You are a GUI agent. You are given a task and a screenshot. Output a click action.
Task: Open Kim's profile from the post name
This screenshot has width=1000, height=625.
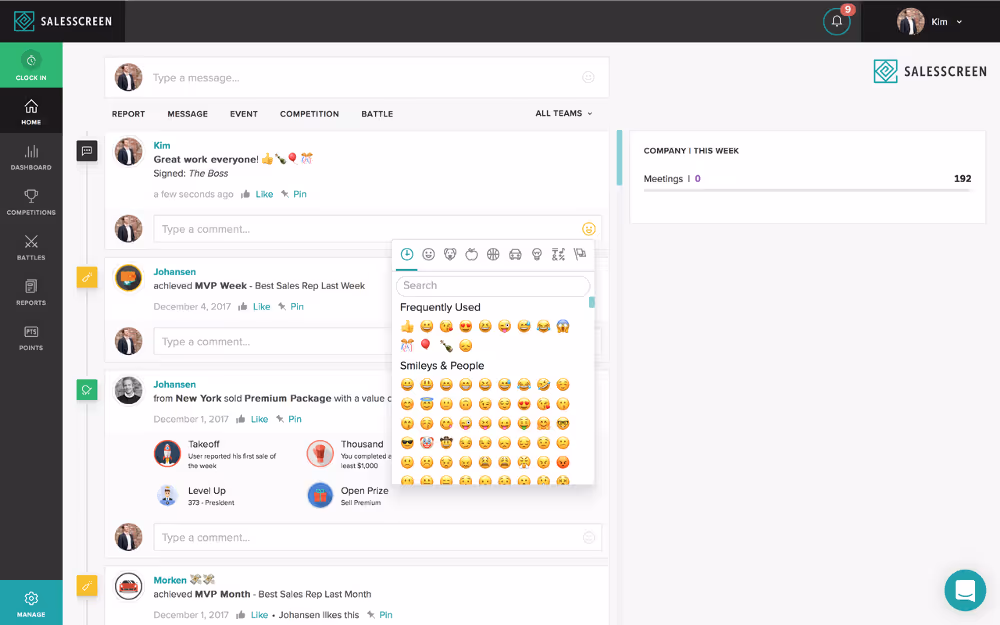click(162, 145)
